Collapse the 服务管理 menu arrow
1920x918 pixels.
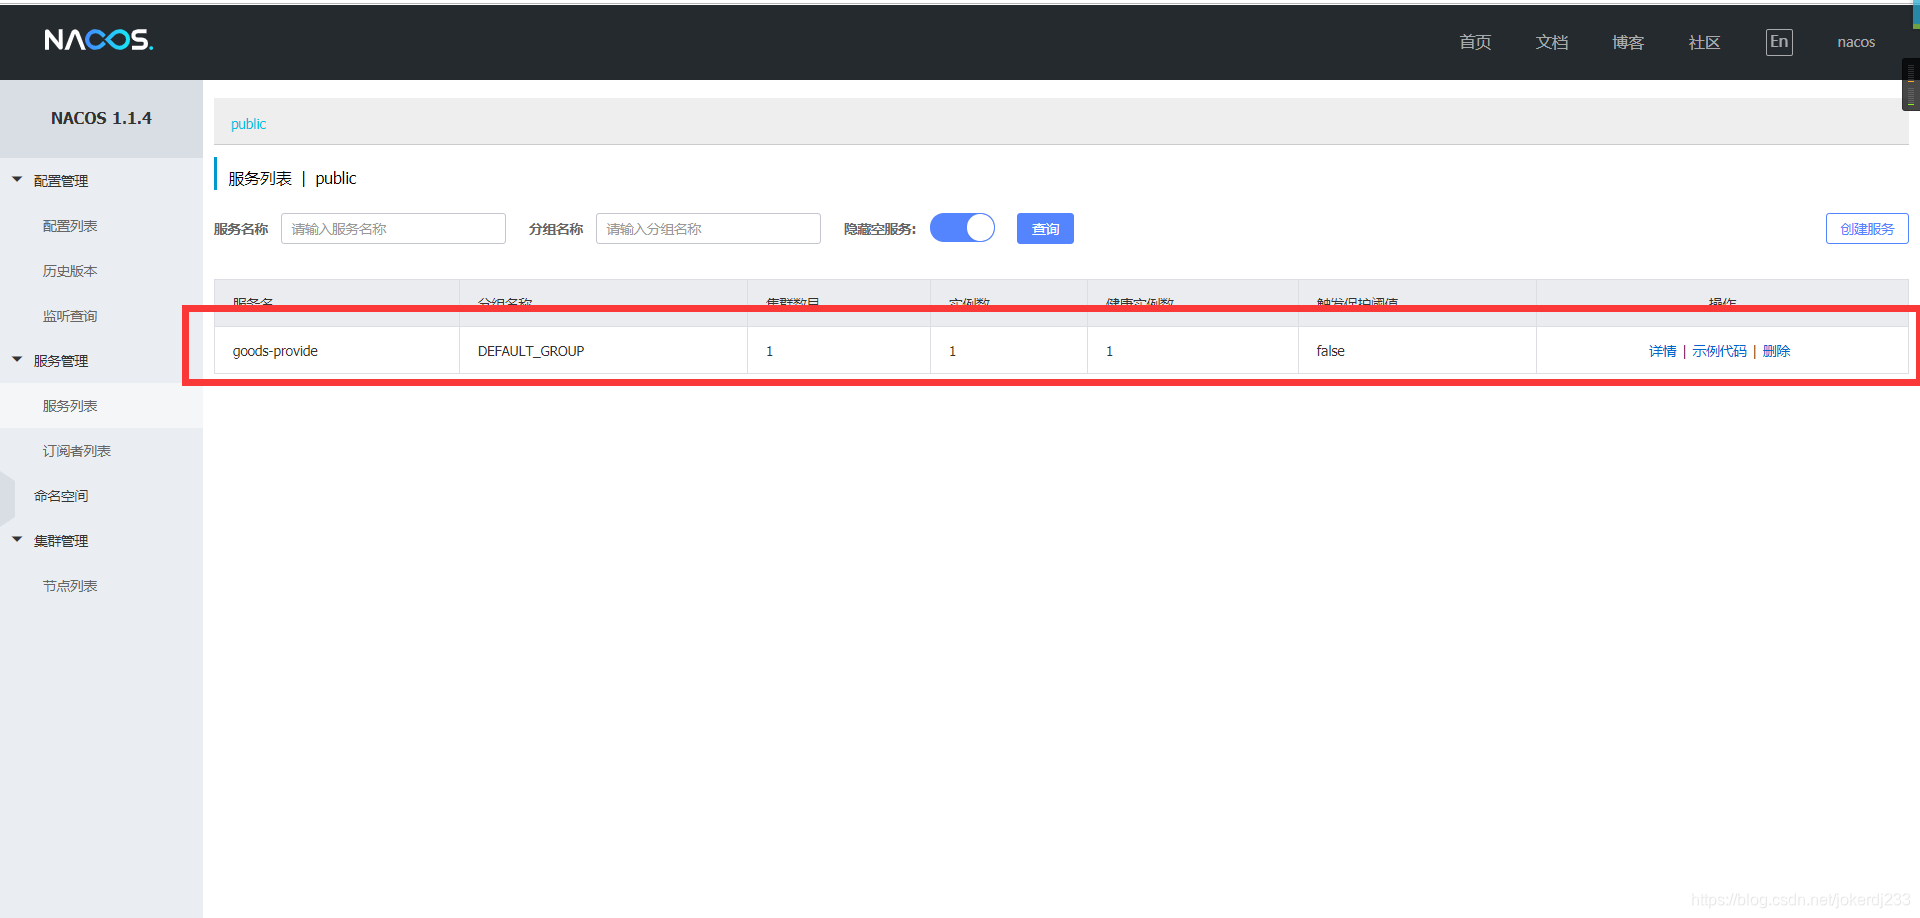[x=17, y=360]
